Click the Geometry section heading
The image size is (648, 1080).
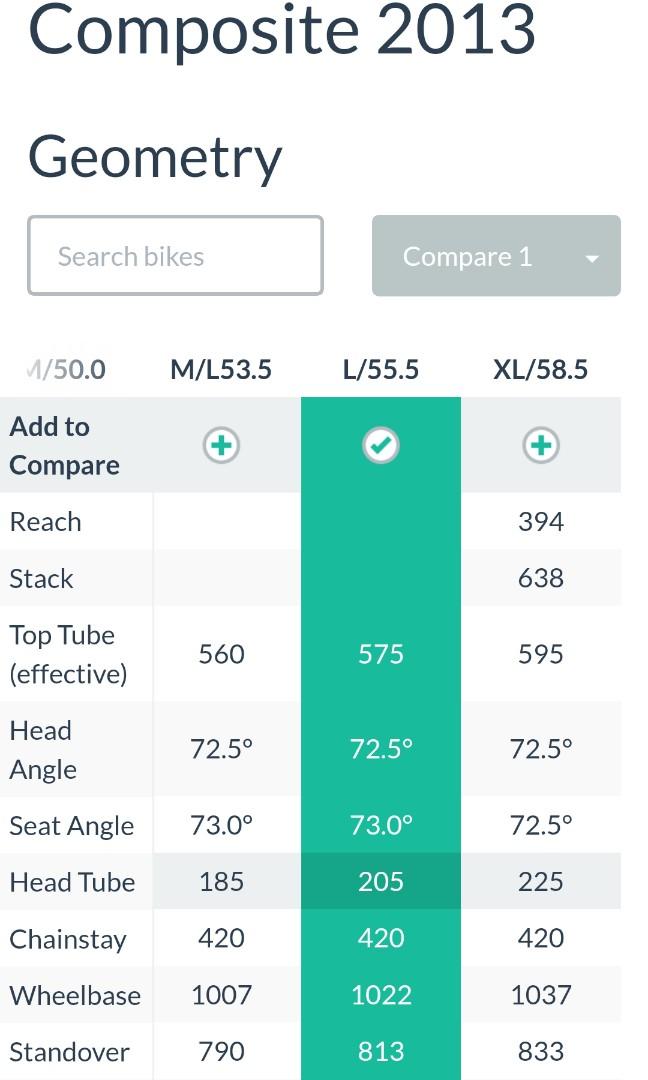[x=155, y=158]
